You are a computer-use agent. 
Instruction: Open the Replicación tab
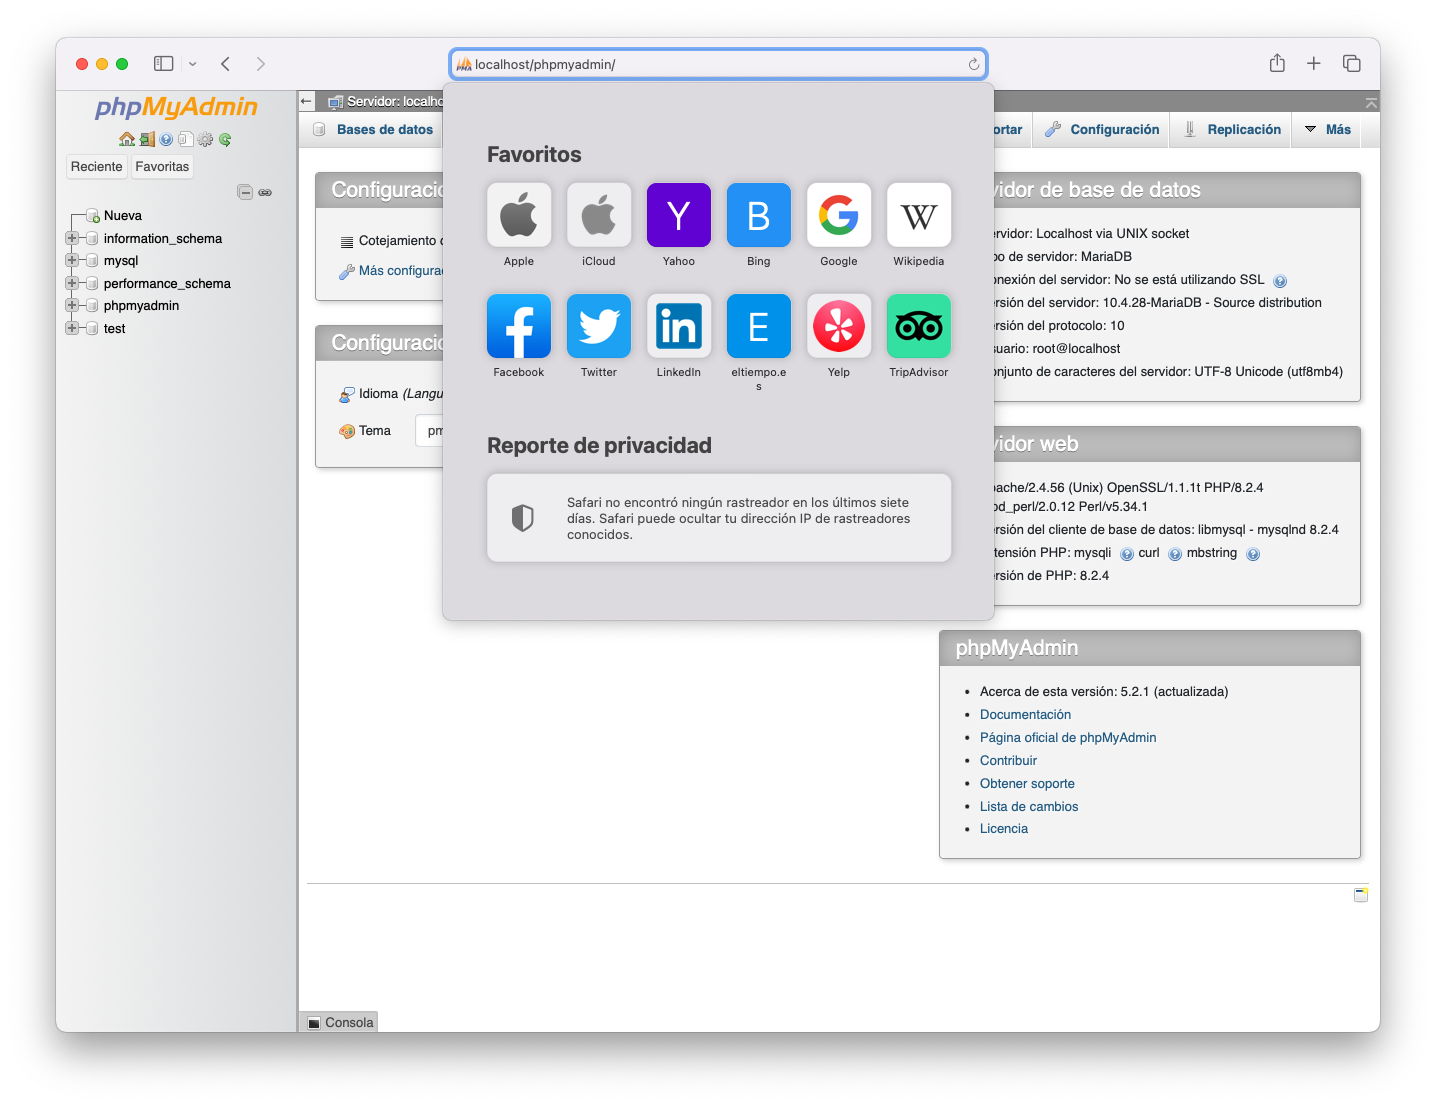(x=1243, y=130)
